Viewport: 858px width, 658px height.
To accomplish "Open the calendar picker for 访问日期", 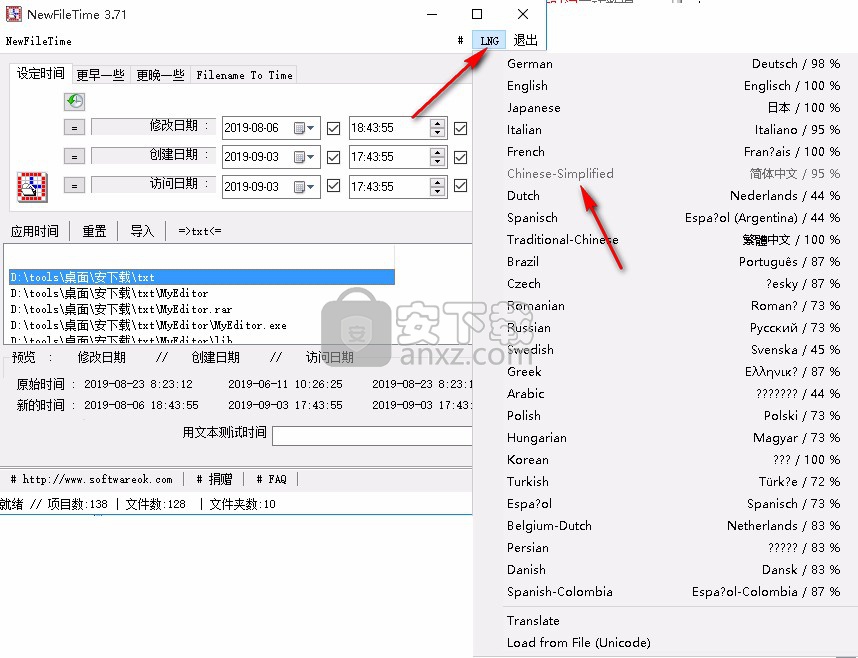I will coord(304,187).
